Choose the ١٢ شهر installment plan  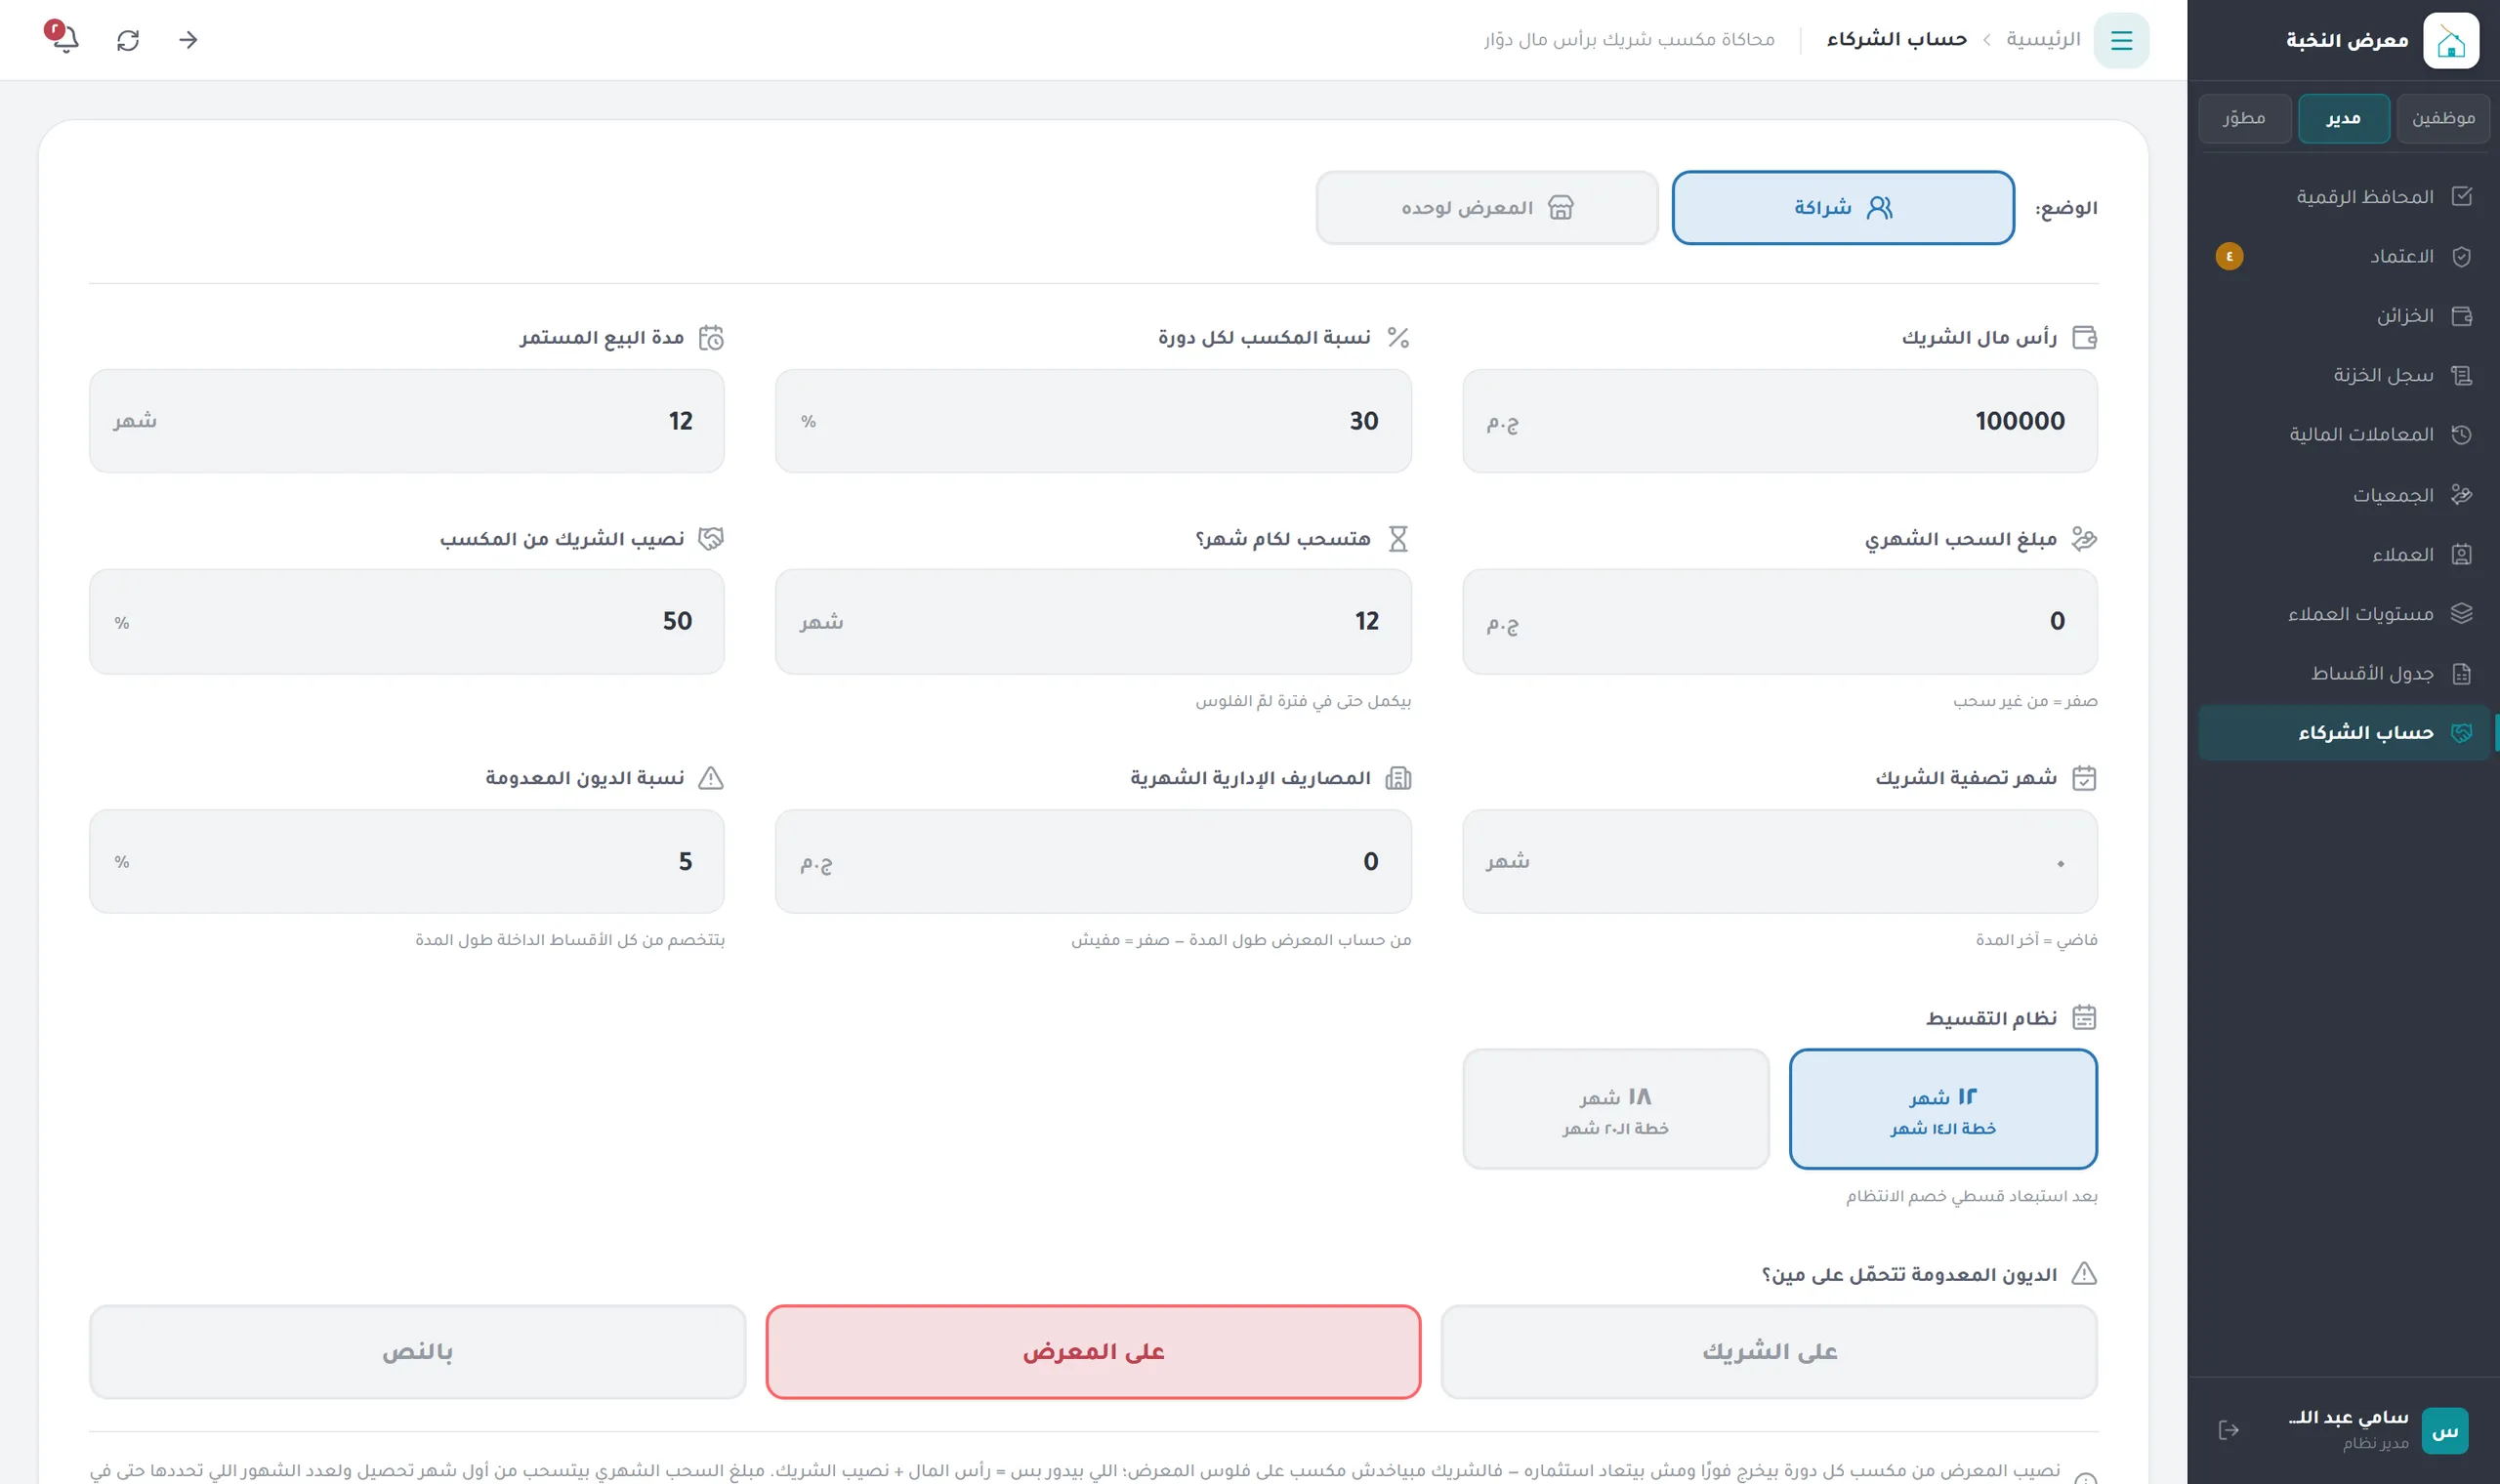point(1943,1109)
